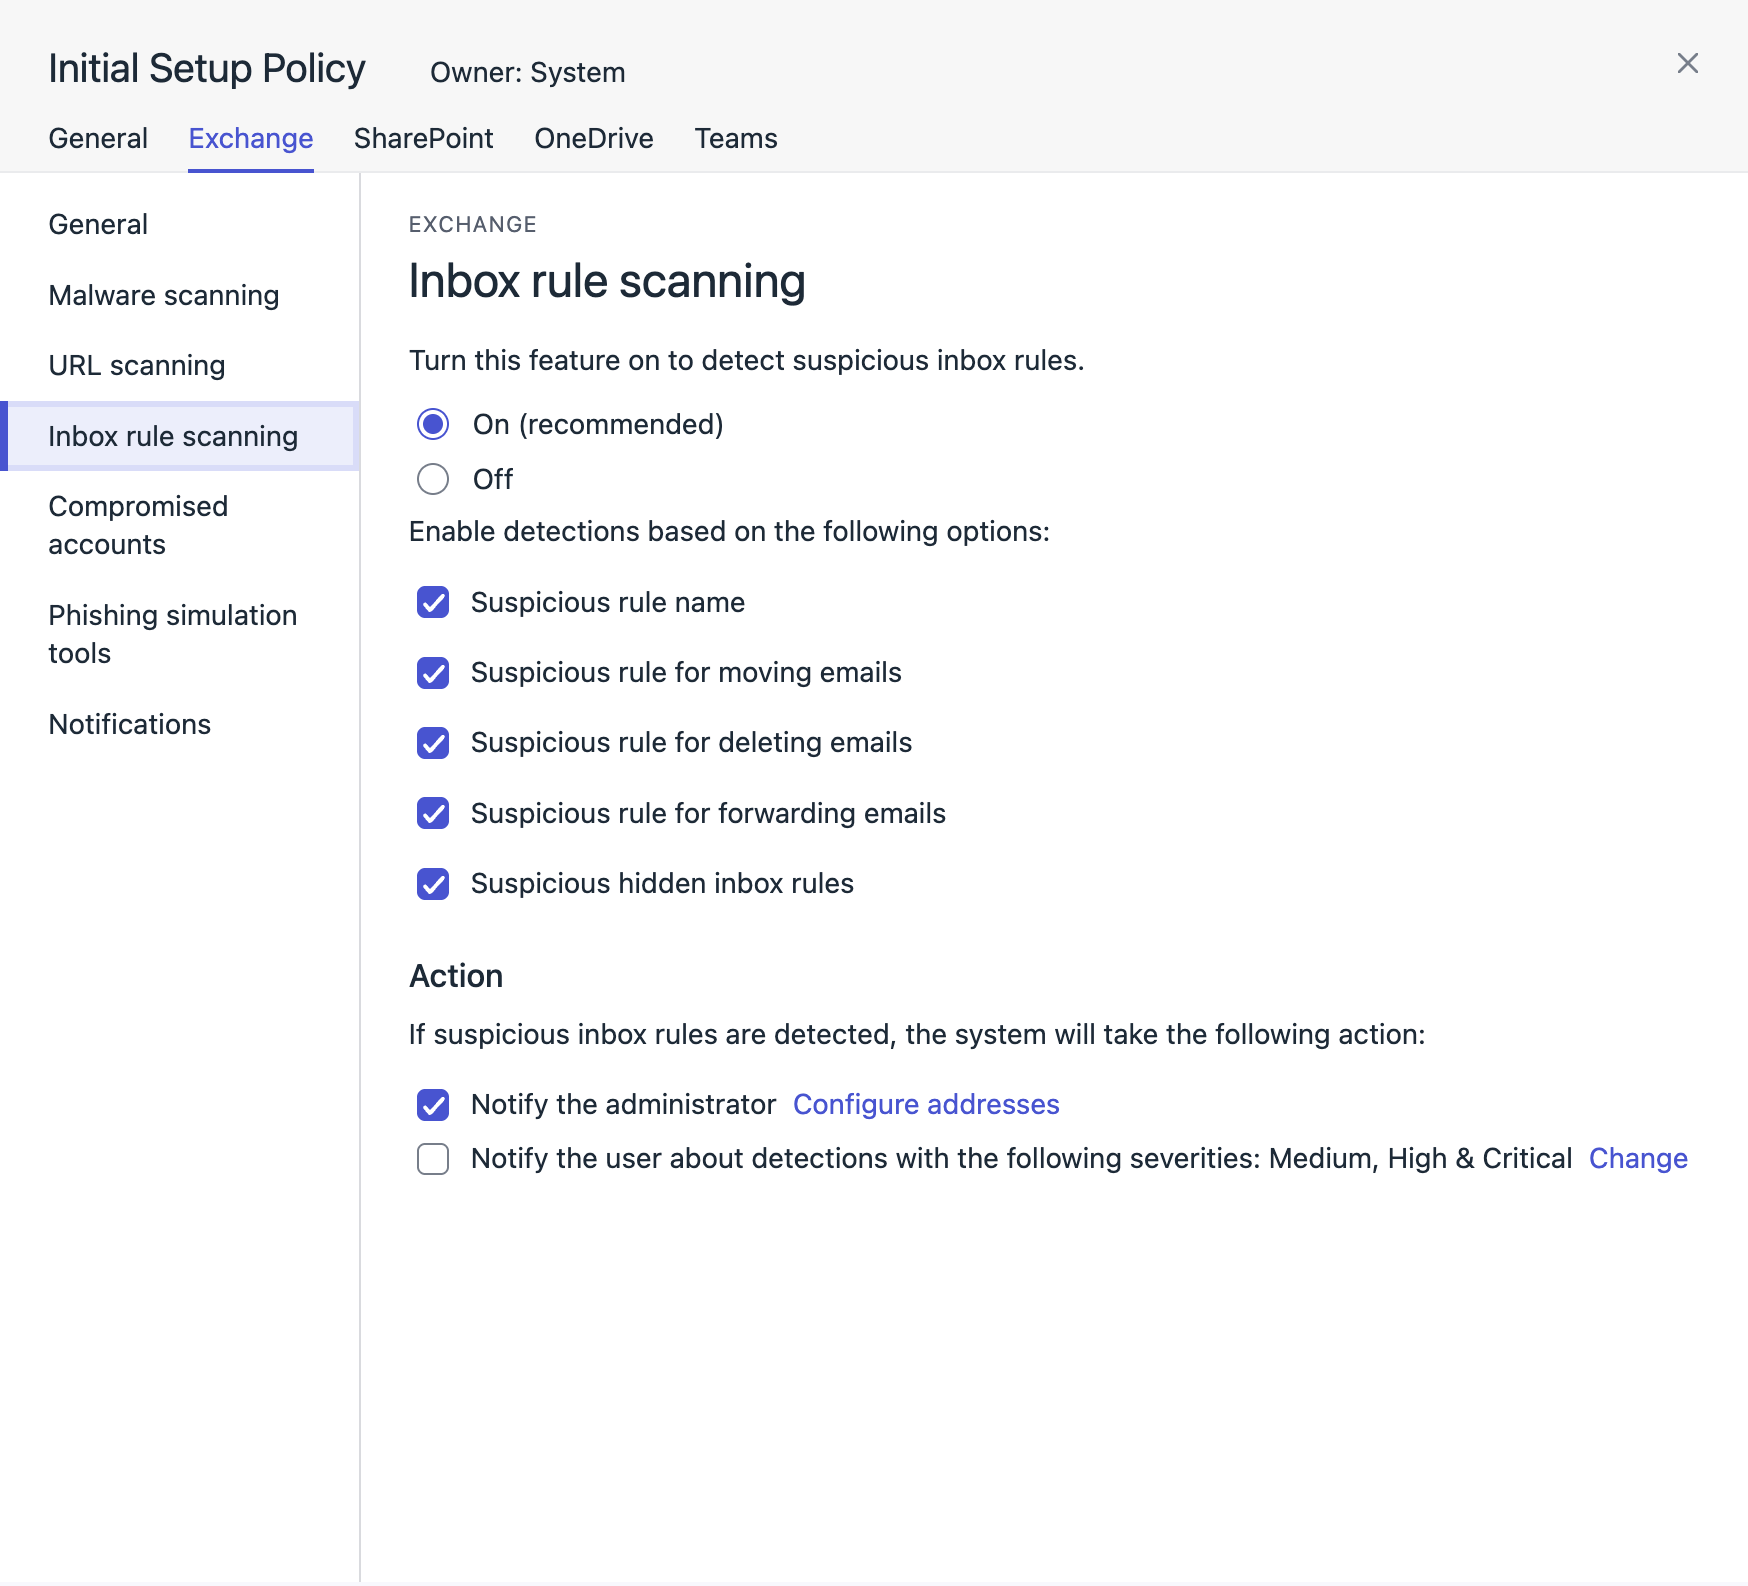Open the Configure addresses link

click(925, 1105)
